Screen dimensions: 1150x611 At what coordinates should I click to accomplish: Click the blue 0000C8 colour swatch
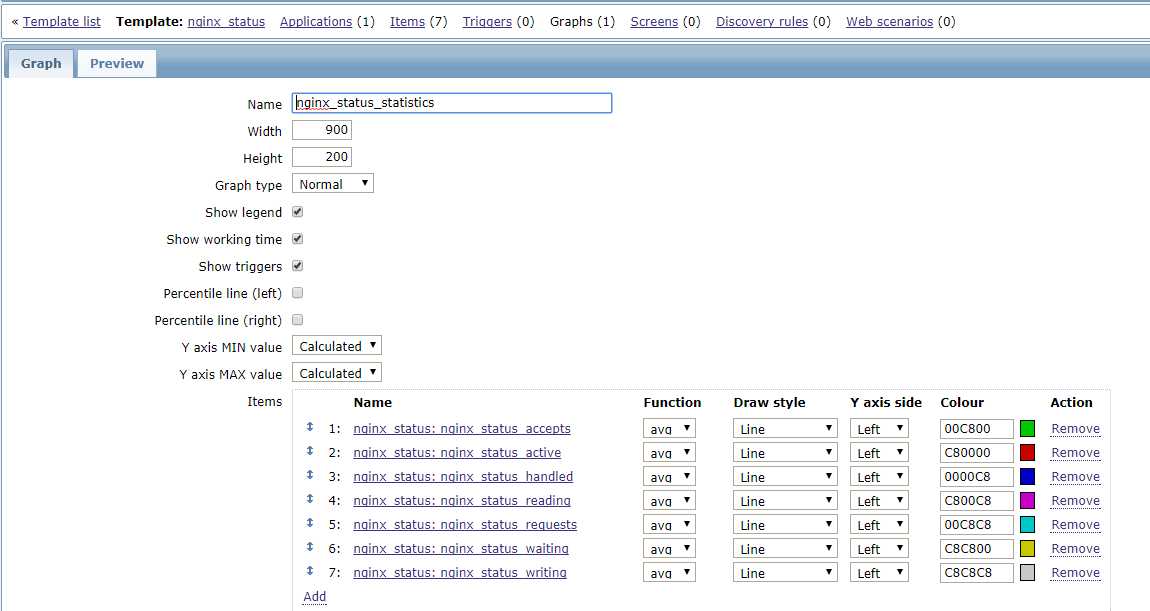point(1028,477)
